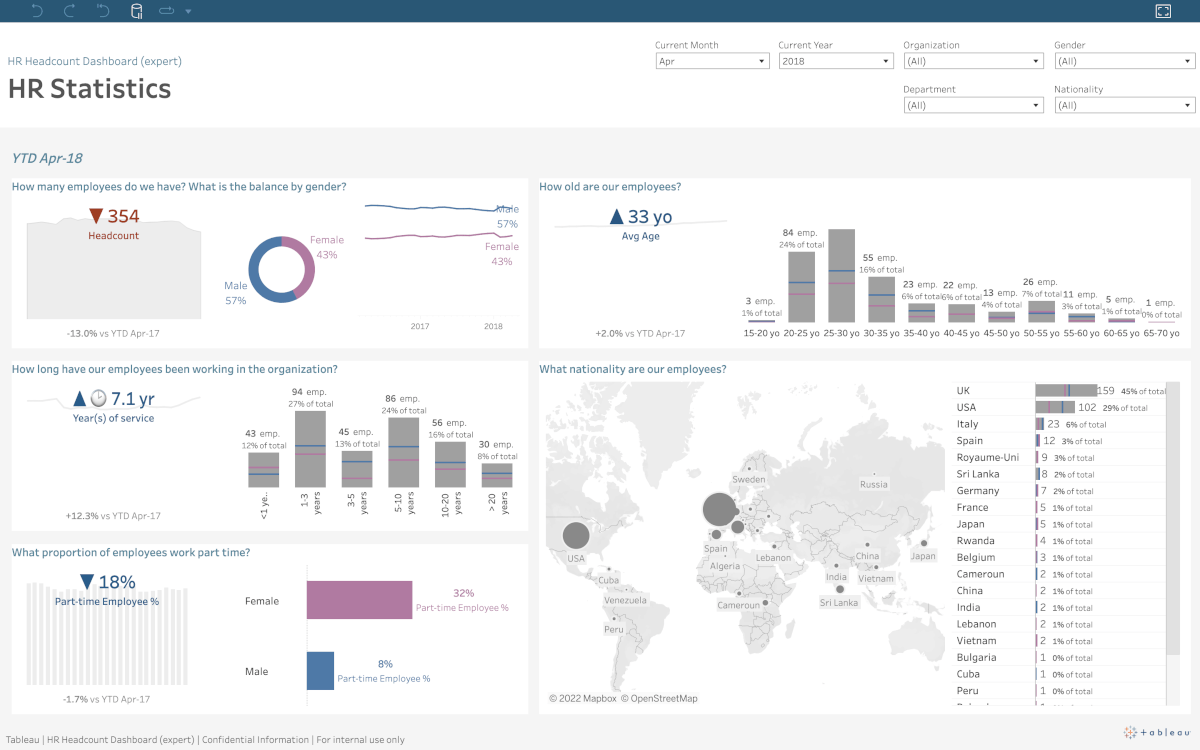This screenshot has width=1200, height=750.
Task: Open the Department filter dropdown
Action: 972,105
